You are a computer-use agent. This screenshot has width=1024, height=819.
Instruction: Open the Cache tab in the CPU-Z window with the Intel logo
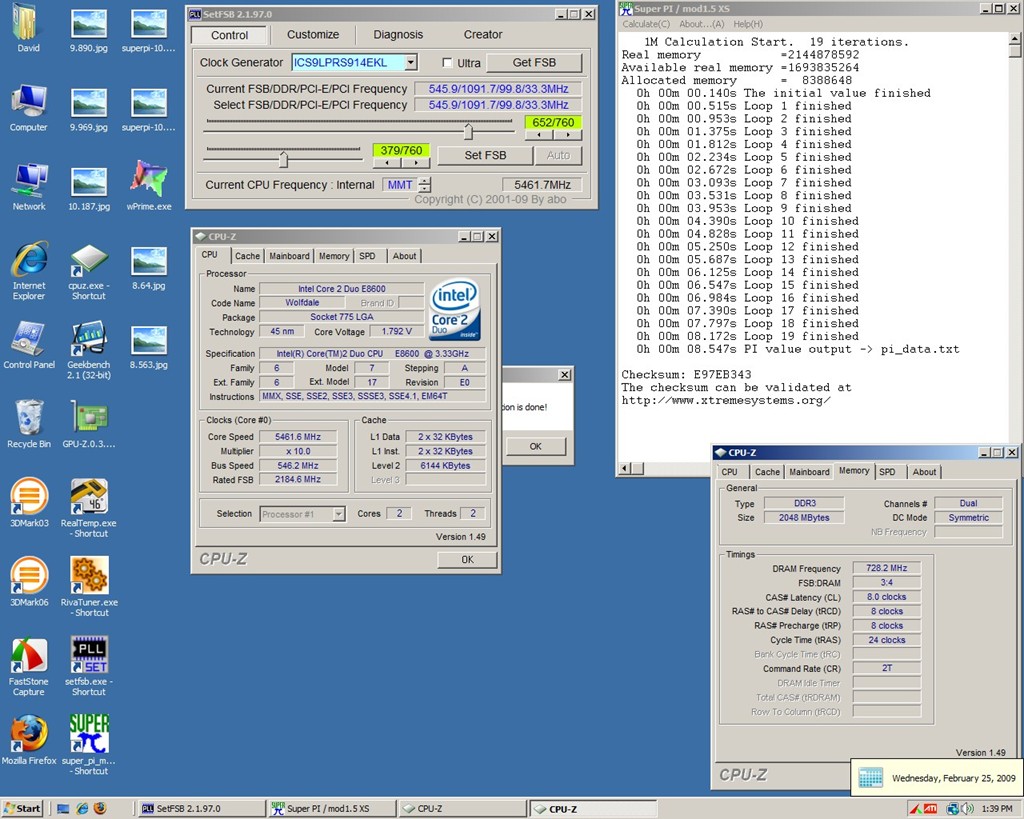[x=247, y=256]
